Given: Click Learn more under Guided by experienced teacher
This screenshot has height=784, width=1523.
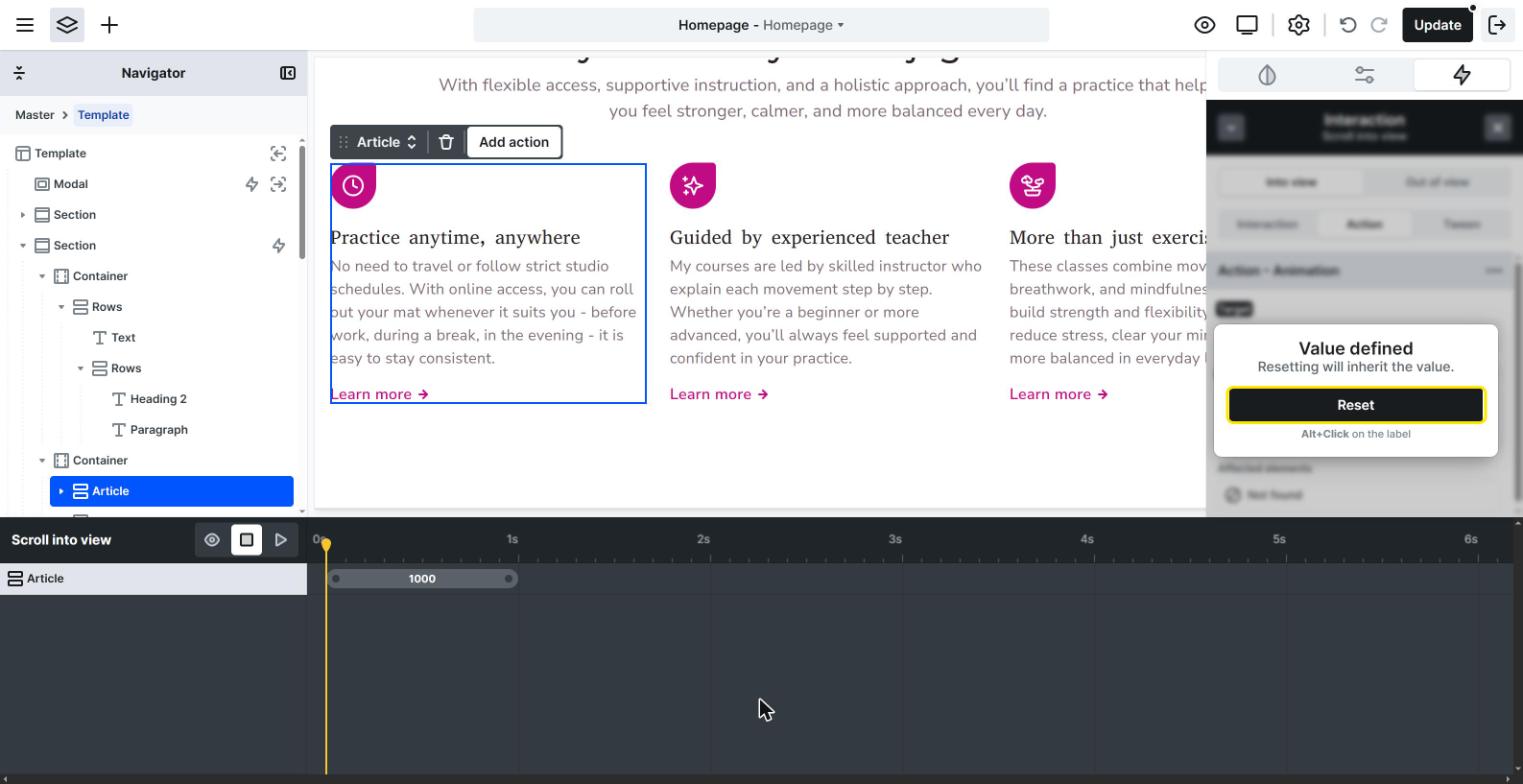Looking at the screenshot, I should (719, 394).
